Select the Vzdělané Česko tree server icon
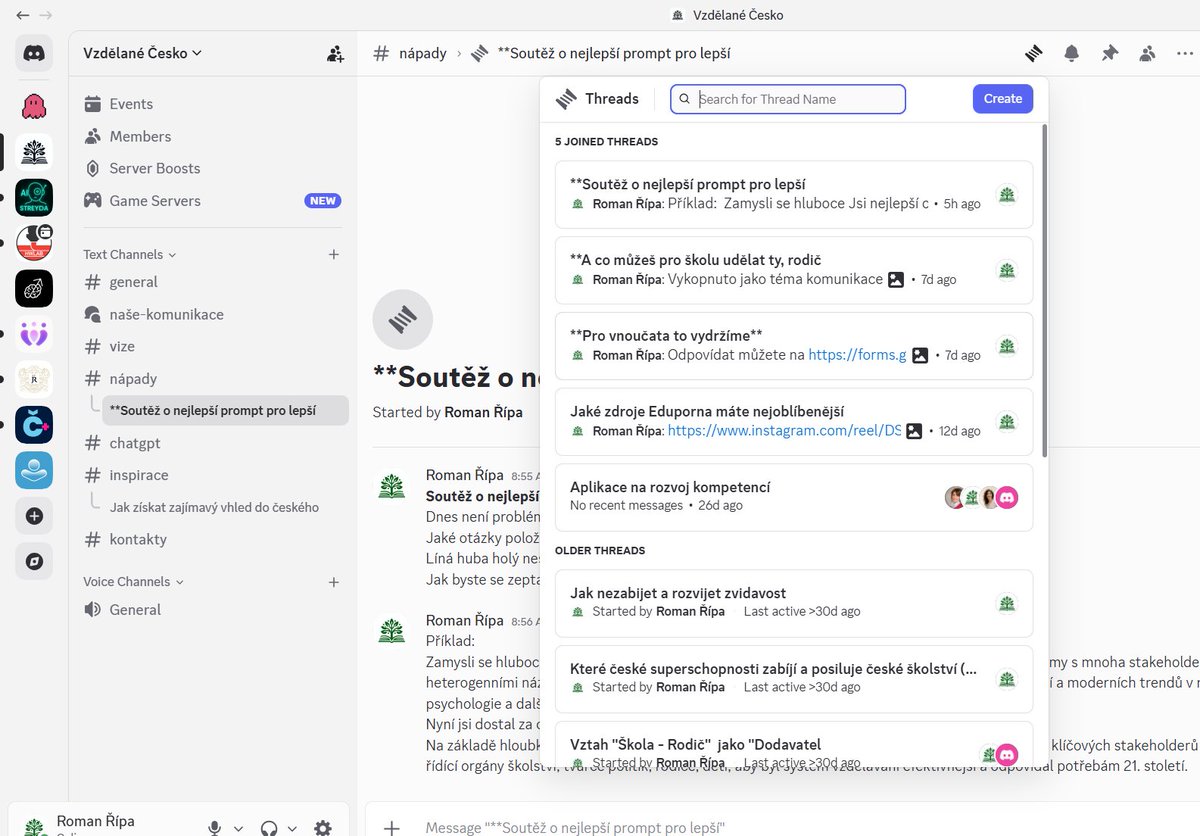This screenshot has height=836, width=1200. tap(34, 151)
